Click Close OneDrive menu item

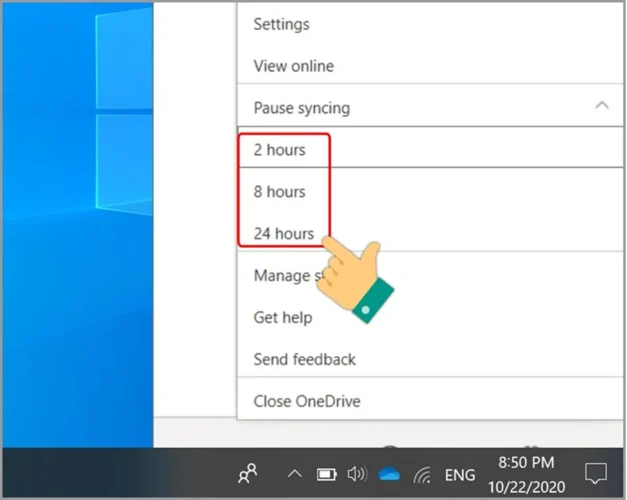430,400
